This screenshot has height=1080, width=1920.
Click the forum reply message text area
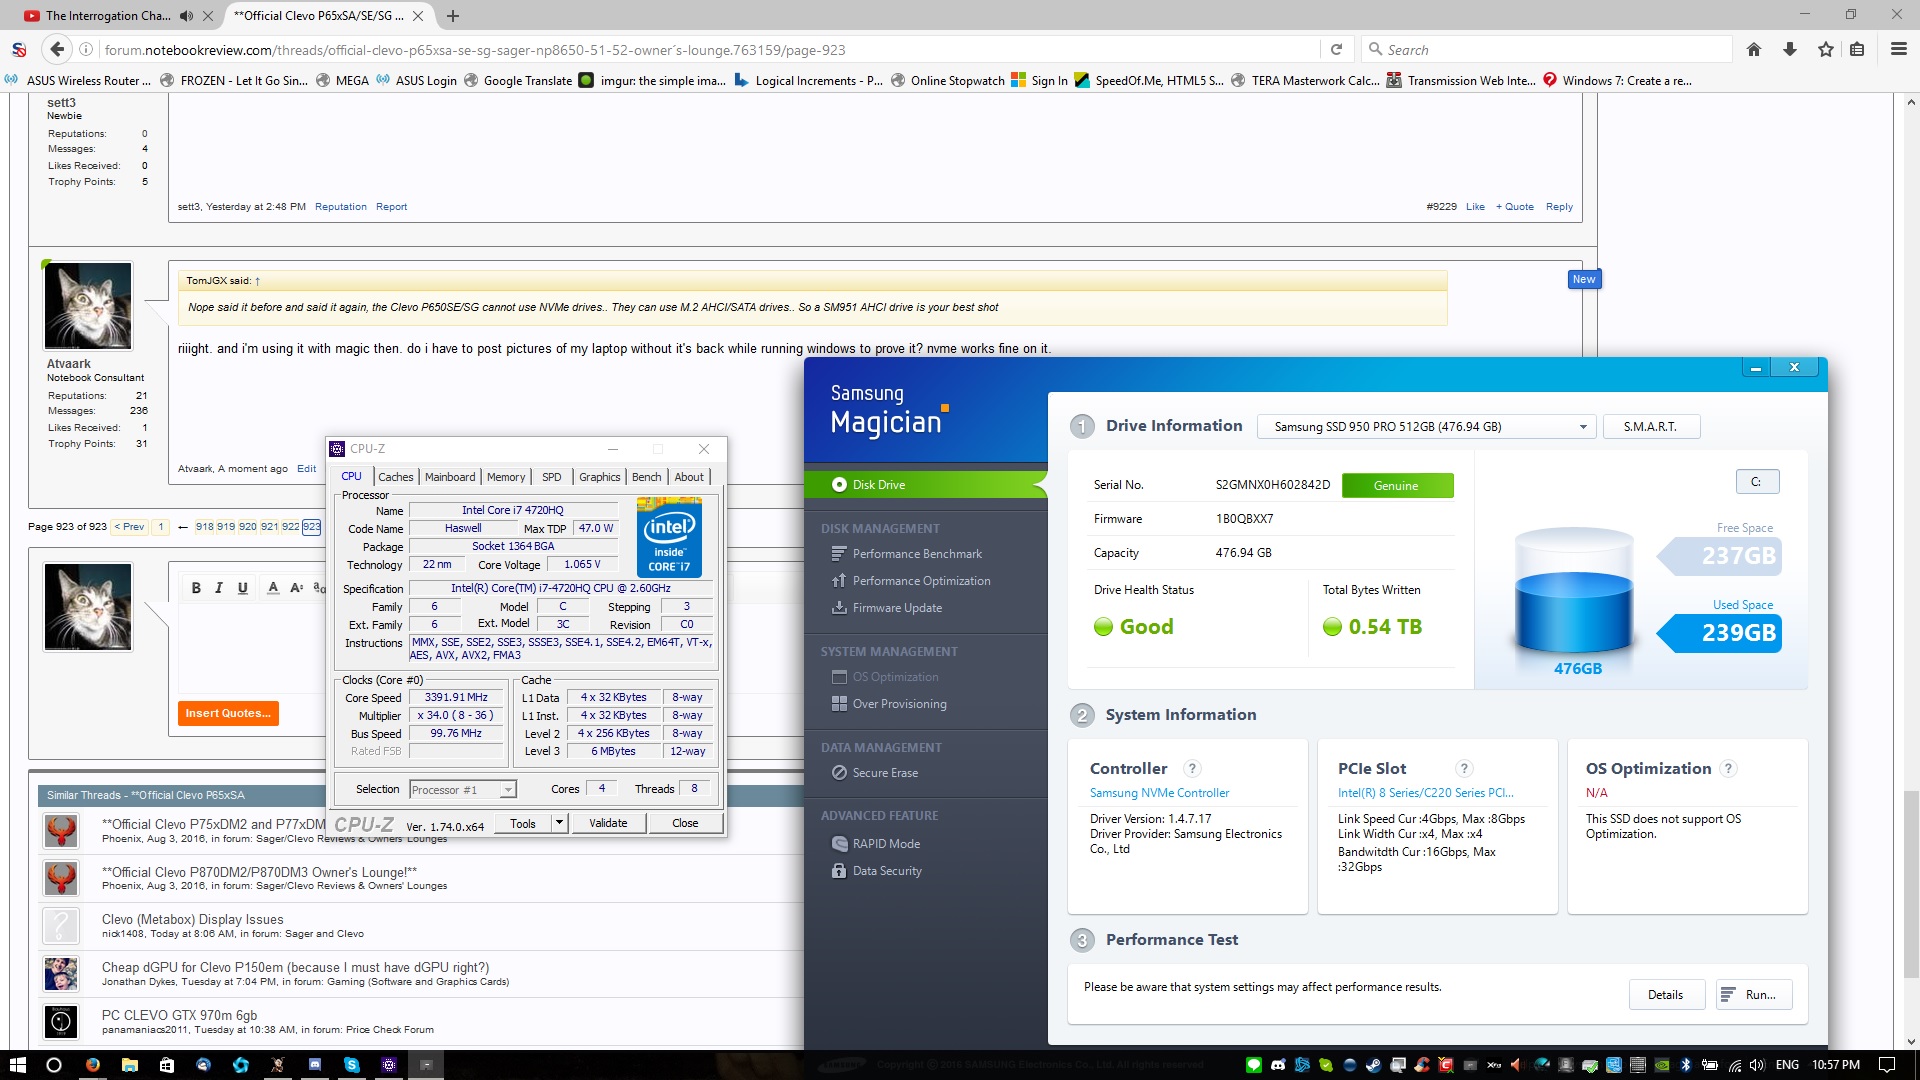pyautogui.click(x=252, y=648)
